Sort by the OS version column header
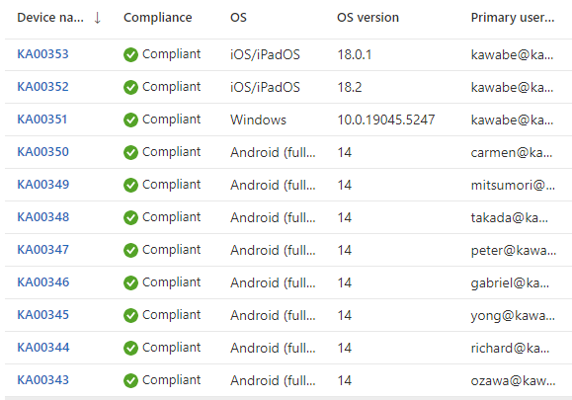Screen dimensions: 572x400 click(x=368, y=18)
